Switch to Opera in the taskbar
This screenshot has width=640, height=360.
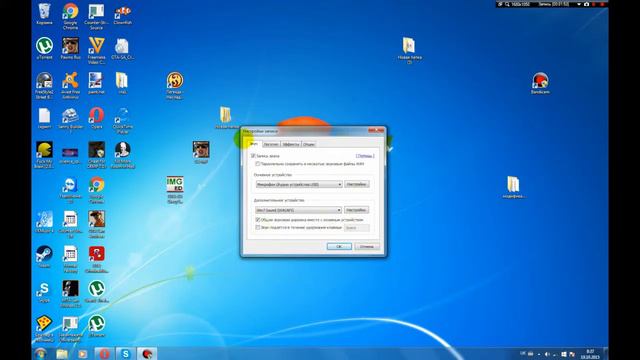[x=104, y=354]
